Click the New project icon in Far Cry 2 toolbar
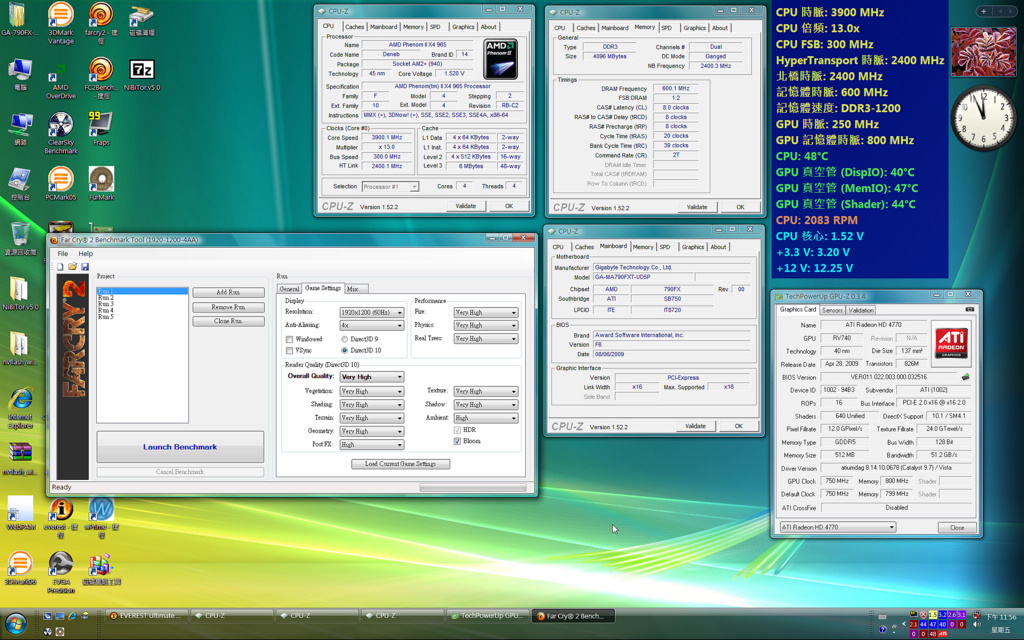The width and height of the screenshot is (1024, 640). (60, 266)
